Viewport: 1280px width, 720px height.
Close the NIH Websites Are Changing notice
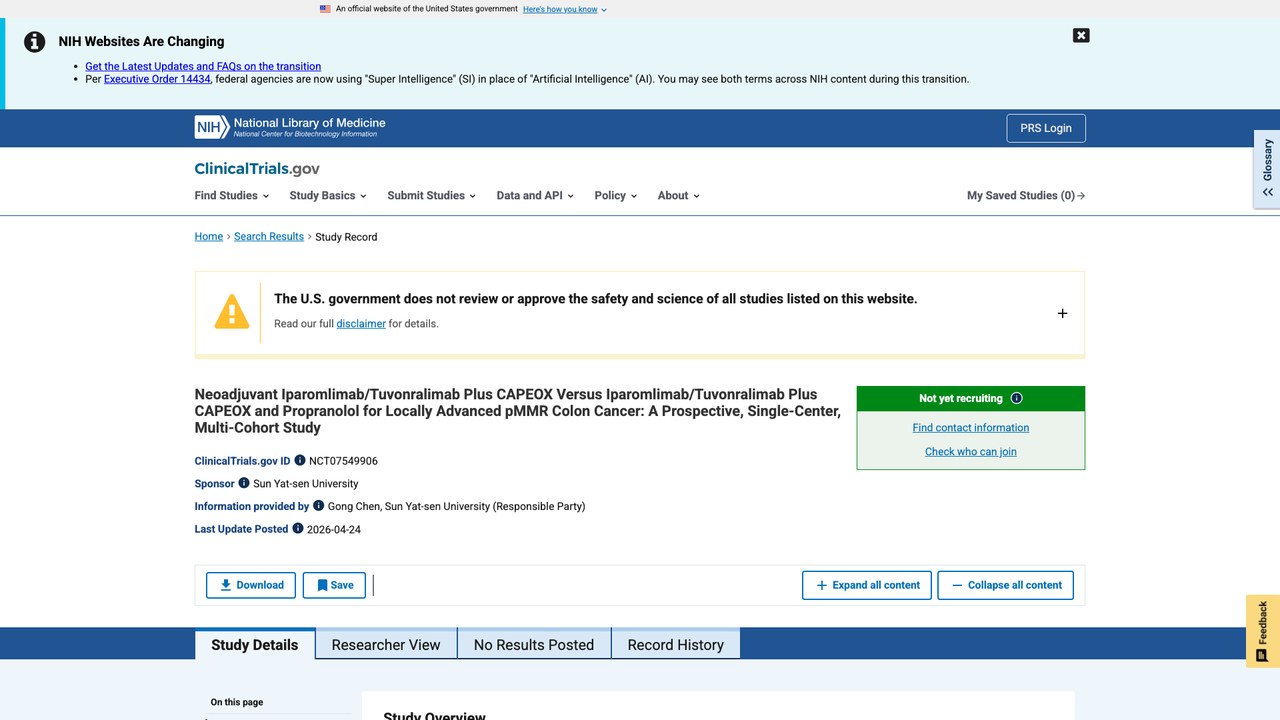click(1081, 35)
